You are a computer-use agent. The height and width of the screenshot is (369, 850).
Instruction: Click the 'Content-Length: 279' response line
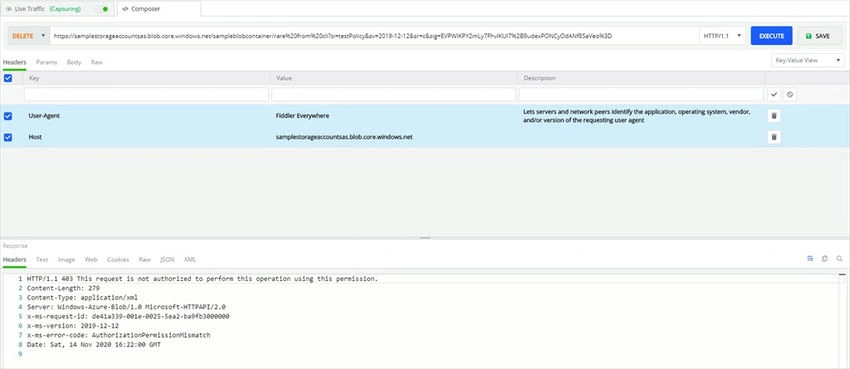point(63,288)
